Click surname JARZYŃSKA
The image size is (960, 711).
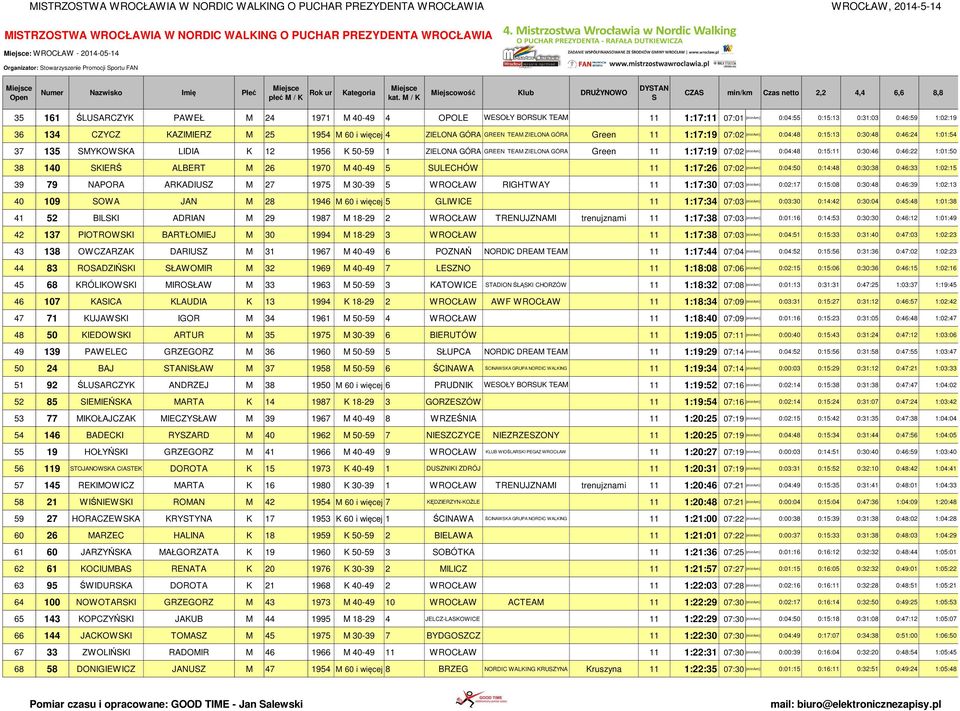pyautogui.click(x=106, y=552)
